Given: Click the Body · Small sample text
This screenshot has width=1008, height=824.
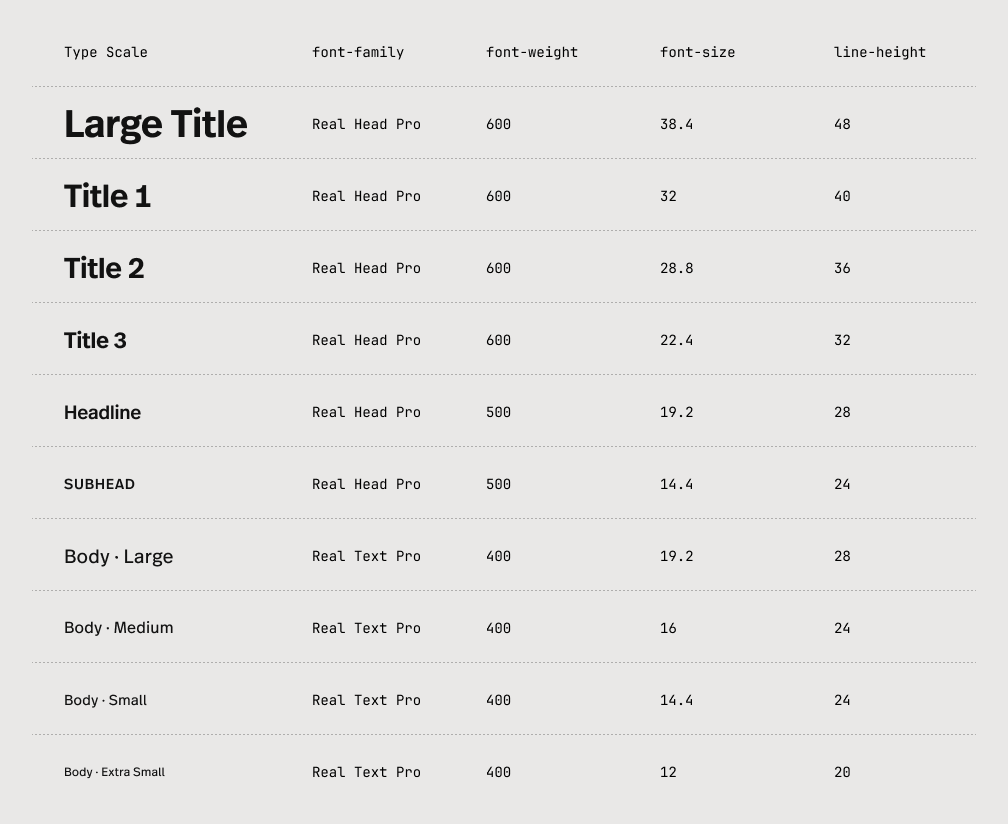Looking at the screenshot, I should click(105, 700).
